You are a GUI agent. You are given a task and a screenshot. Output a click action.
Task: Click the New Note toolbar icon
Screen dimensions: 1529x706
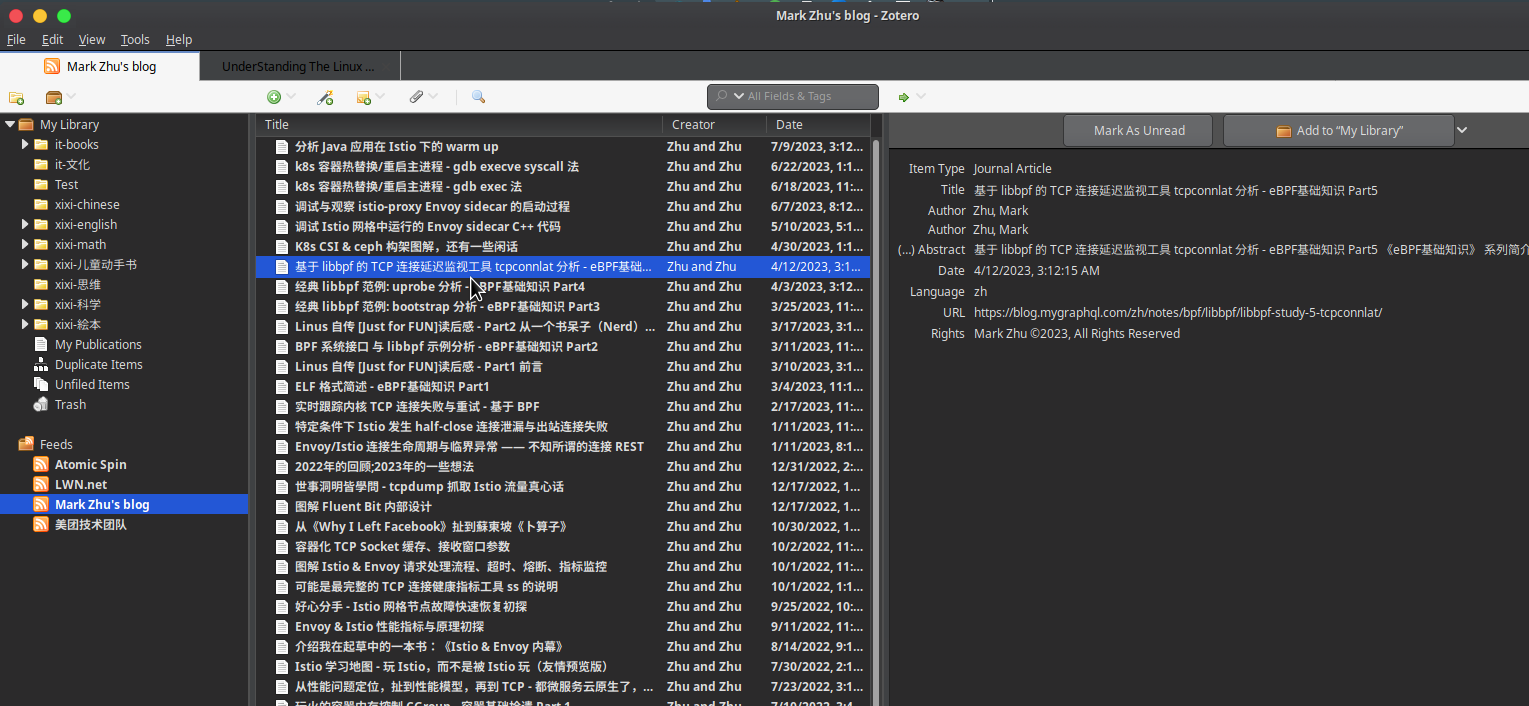pyautogui.click(x=364, y=97)
